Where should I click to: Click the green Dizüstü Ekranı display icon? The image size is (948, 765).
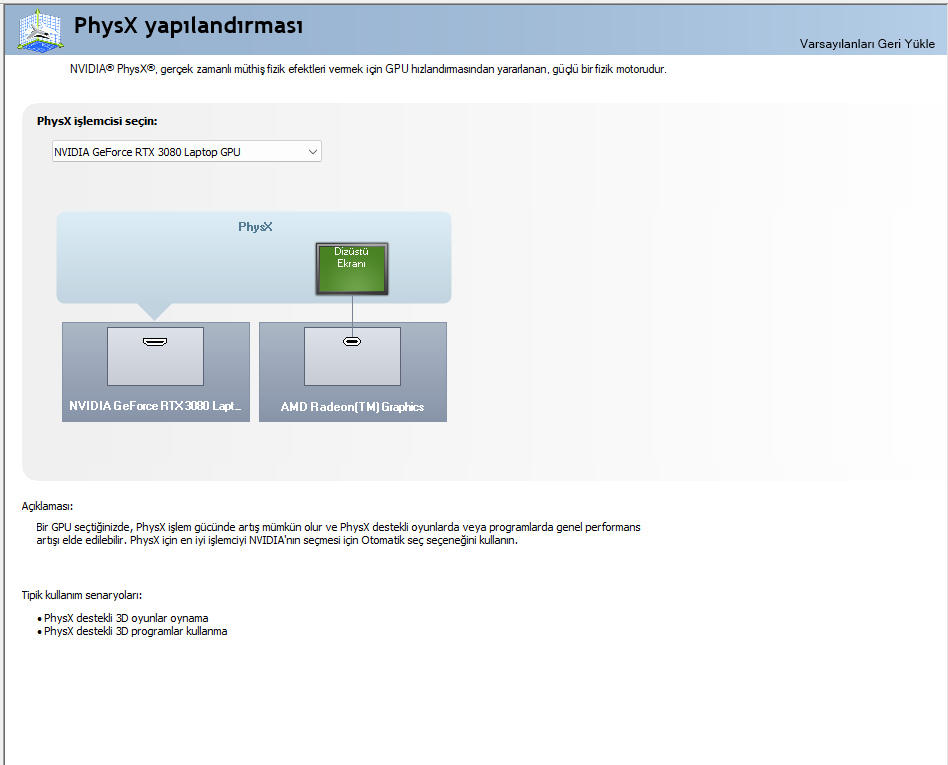pyautogui.click(x=352, y=269)
